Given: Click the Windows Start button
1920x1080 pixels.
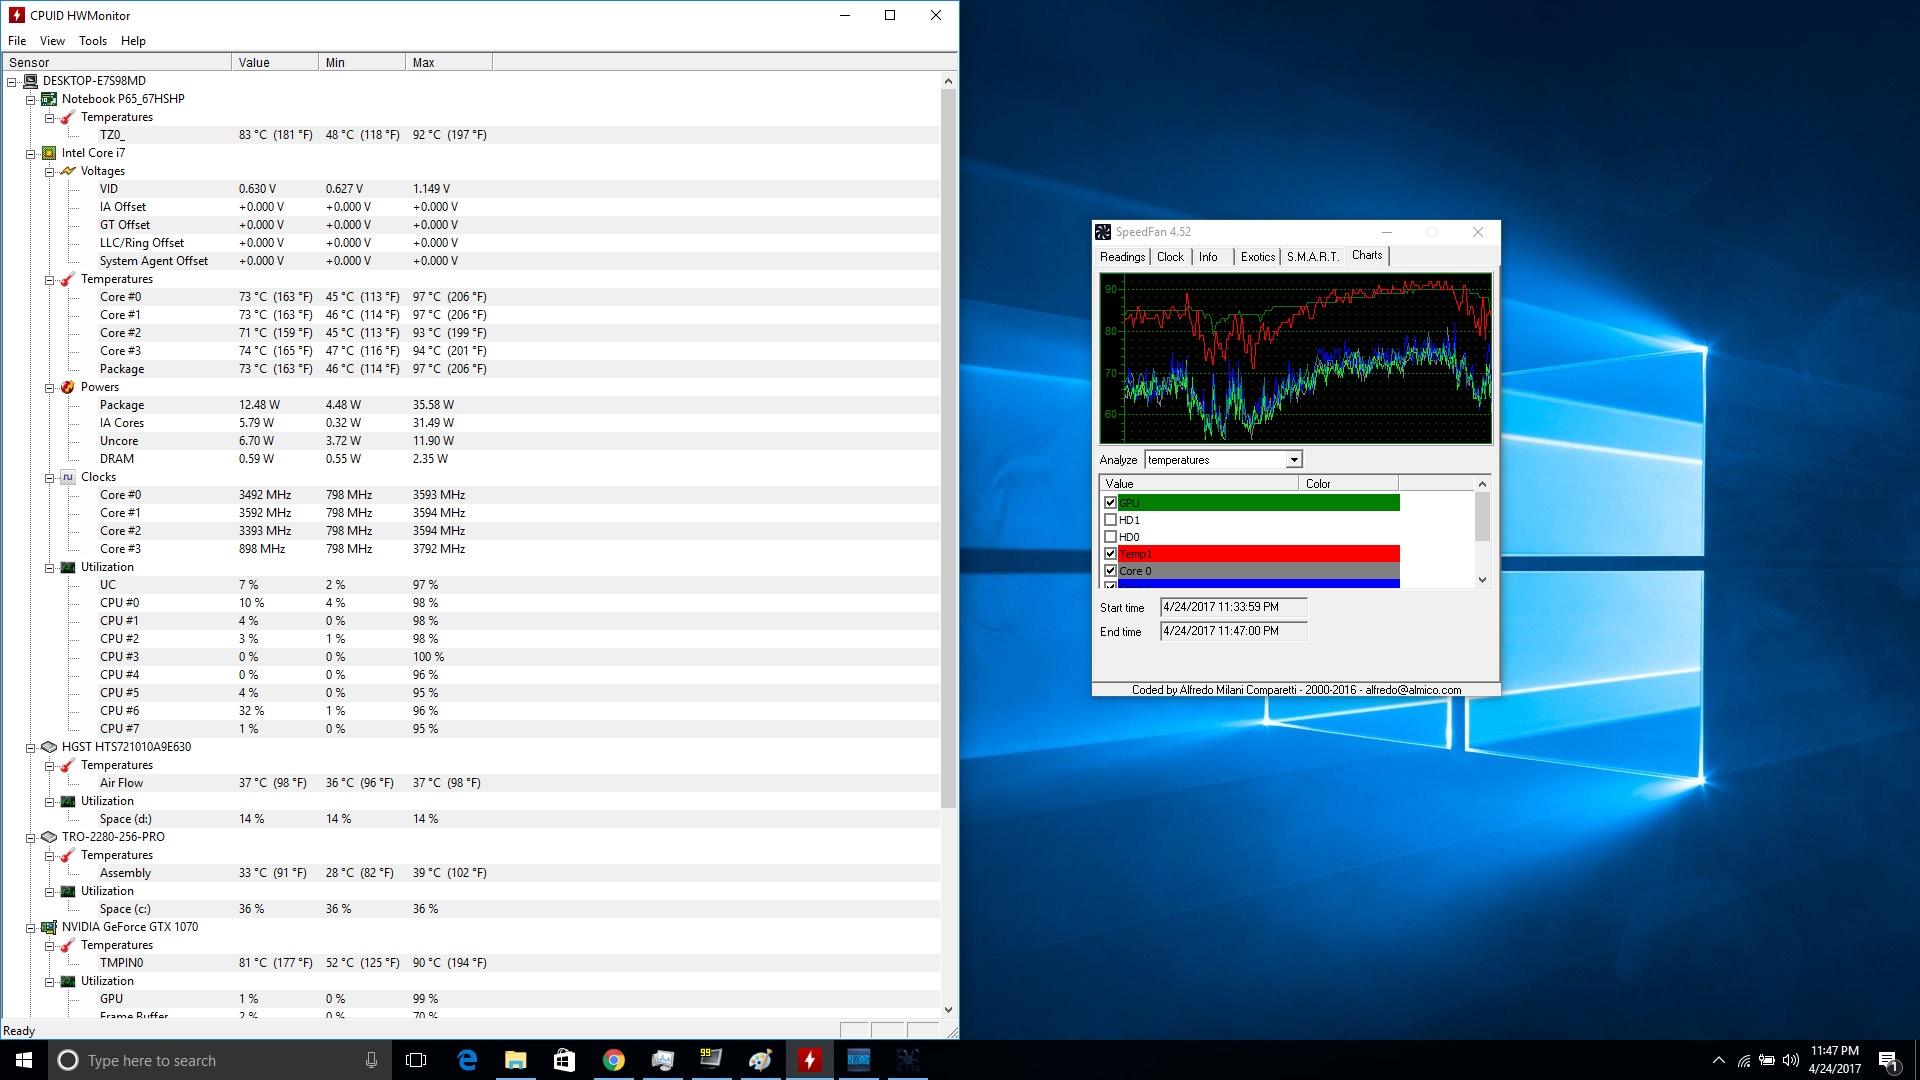Looking at the screenshot, I should coord(24,1060).
